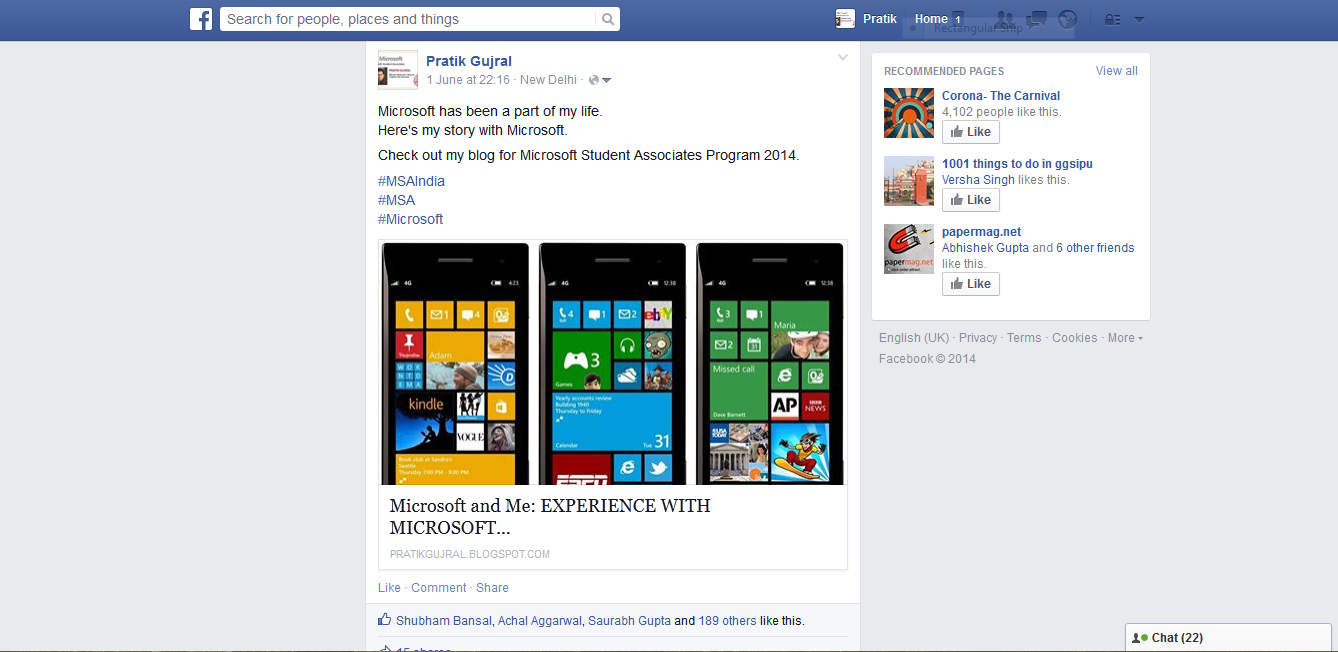This screenshot has height=652, width=1338.
Task: Open the Privacy footer link
Action: click(978, 338)
